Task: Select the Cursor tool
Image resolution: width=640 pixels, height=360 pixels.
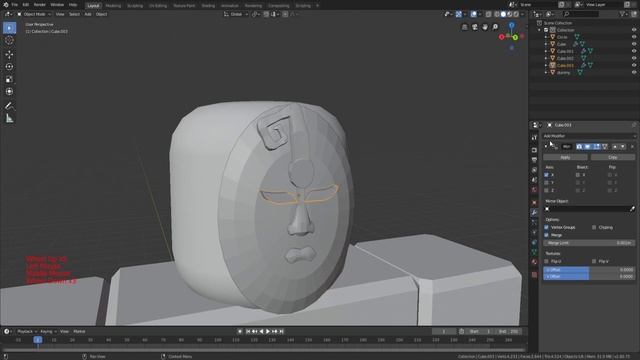Action: click(9, 40)
